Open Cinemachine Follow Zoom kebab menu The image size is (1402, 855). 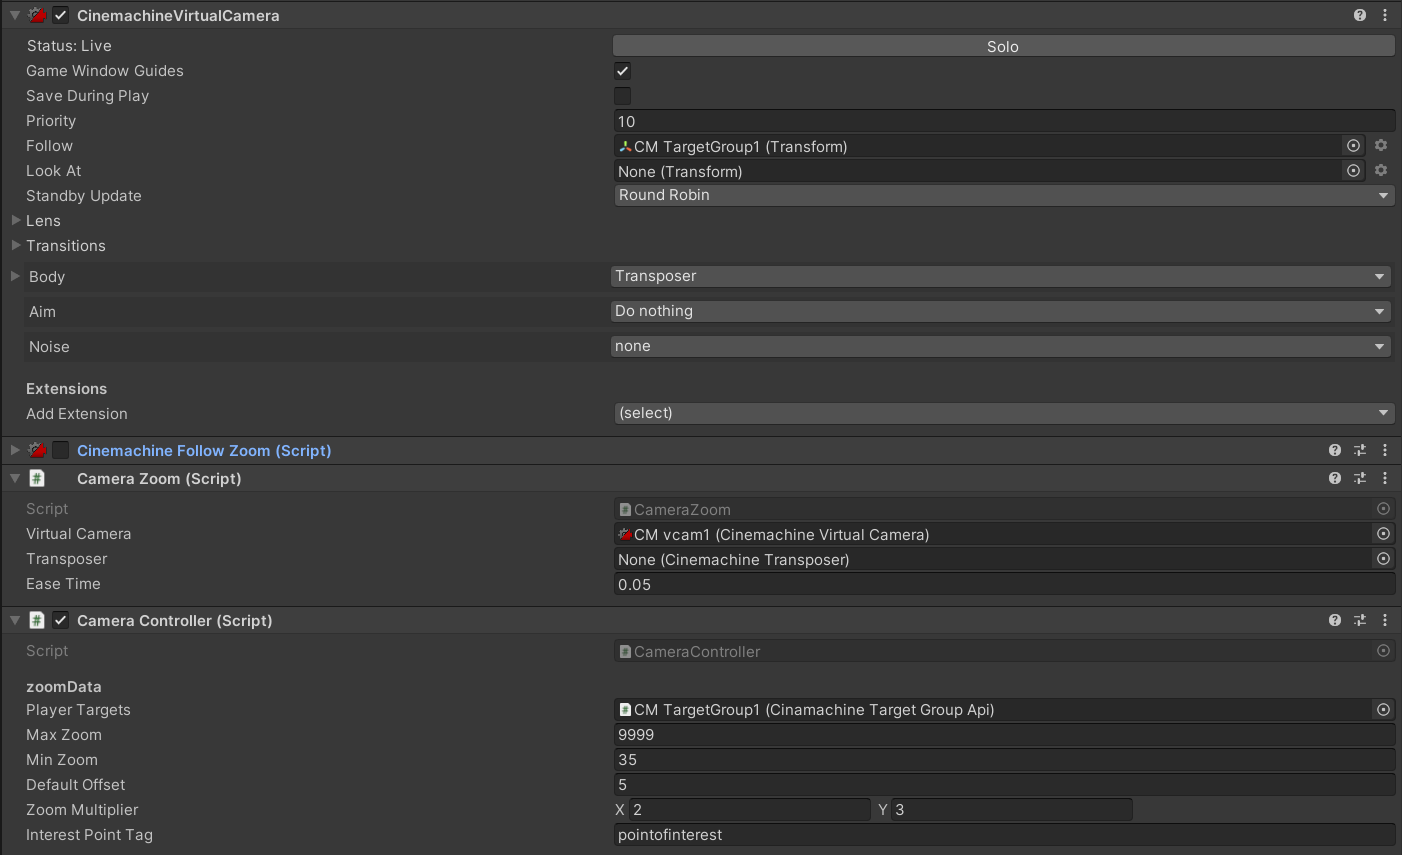pyautogui.click(x=1385, y=450)
